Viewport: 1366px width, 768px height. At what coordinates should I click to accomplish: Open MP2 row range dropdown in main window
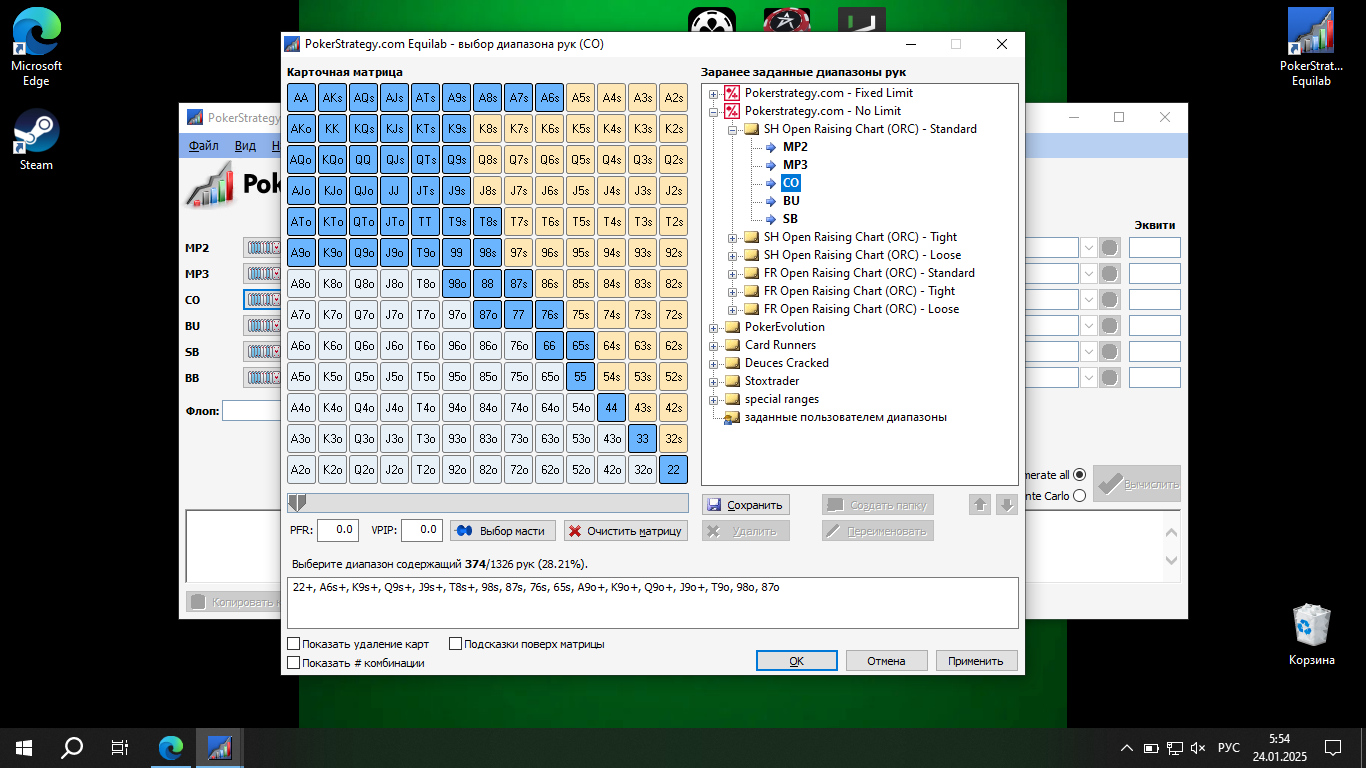(1087, 248)
